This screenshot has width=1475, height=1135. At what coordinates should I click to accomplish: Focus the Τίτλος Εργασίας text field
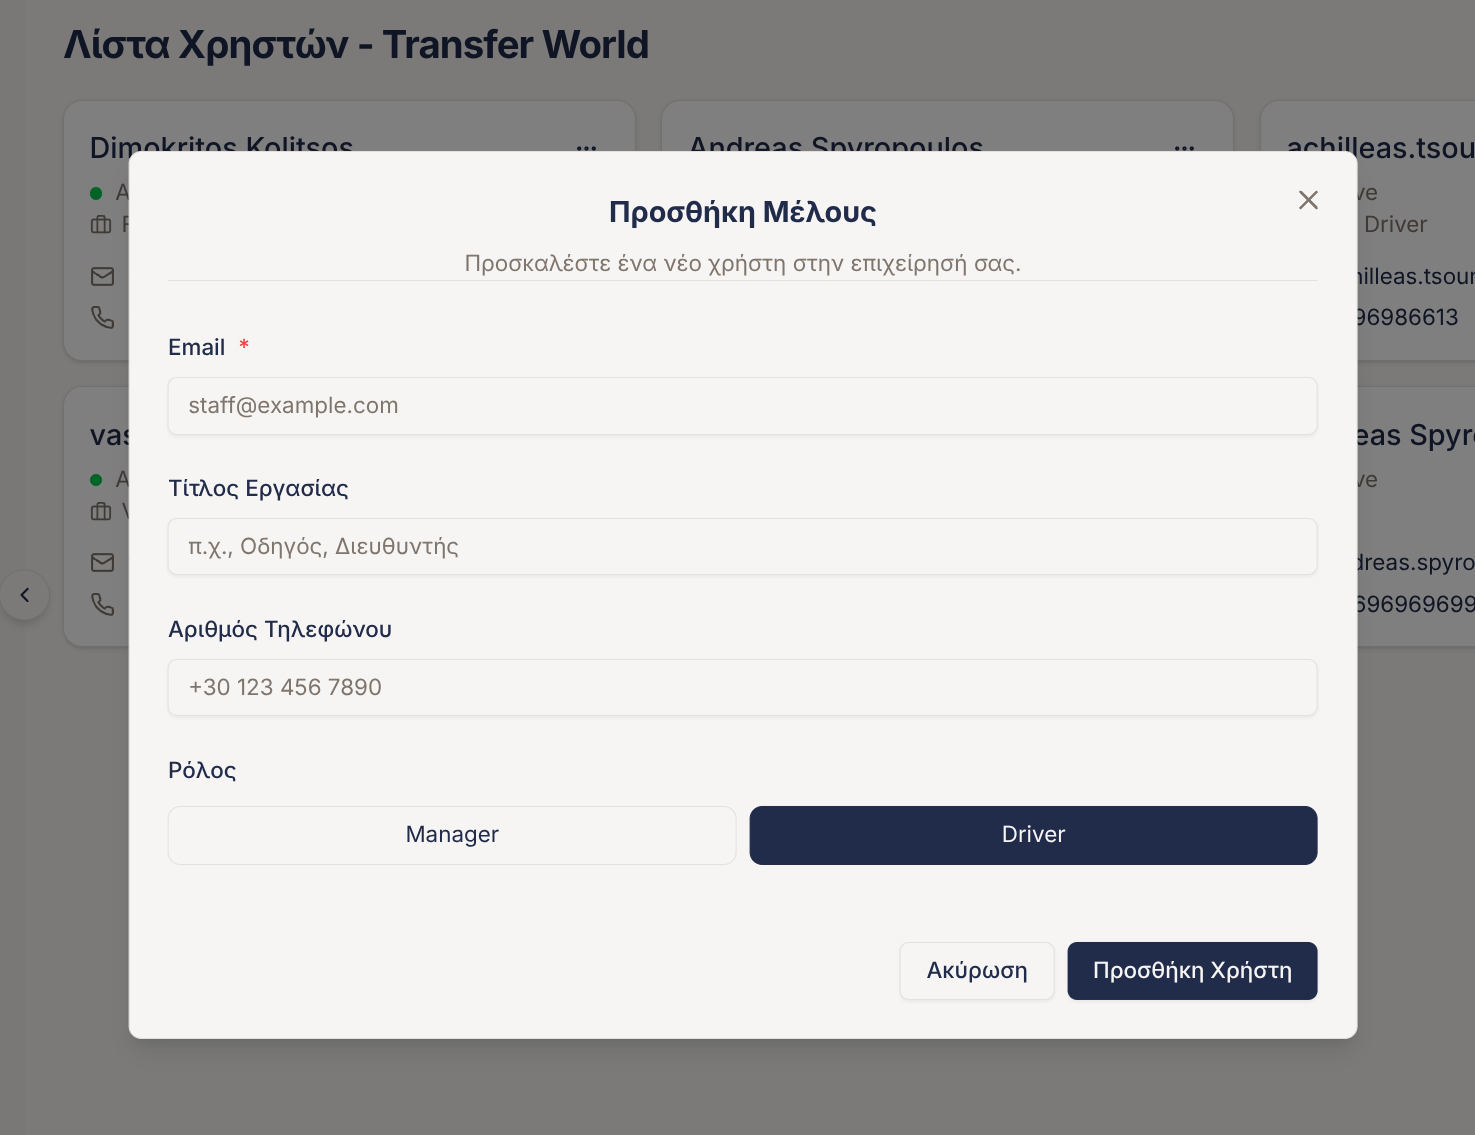click(742, 547)
